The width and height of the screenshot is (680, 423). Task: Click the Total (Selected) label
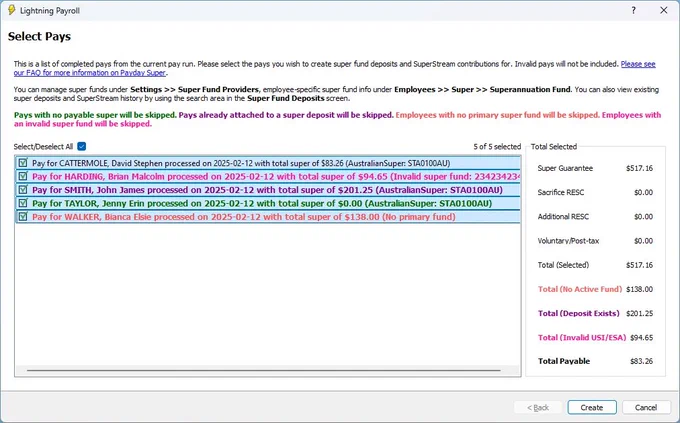coord(563,265)
